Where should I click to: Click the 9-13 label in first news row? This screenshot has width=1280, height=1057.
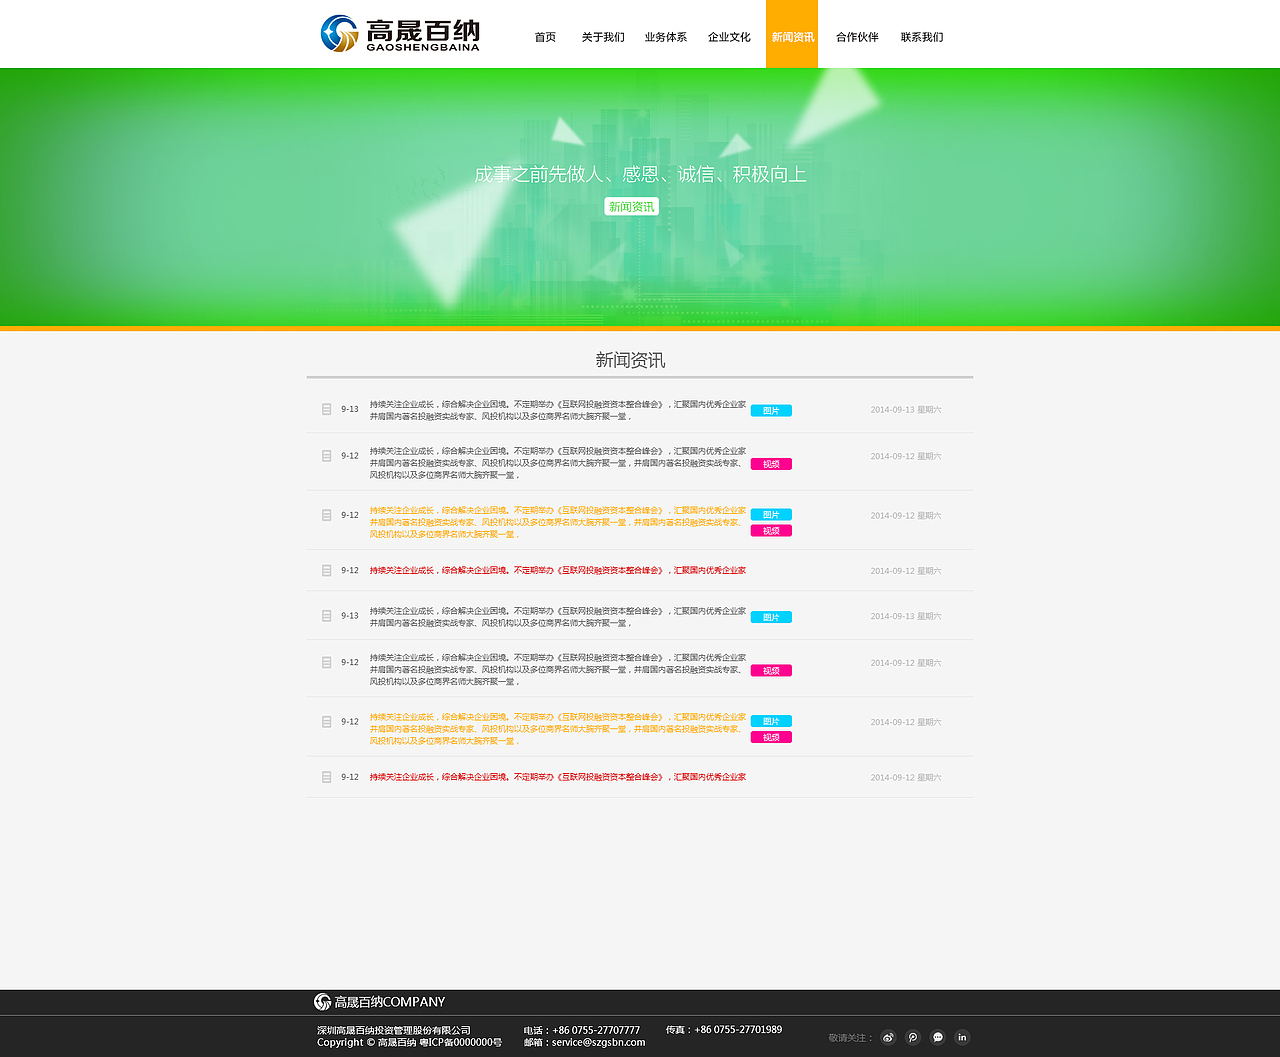350,409
